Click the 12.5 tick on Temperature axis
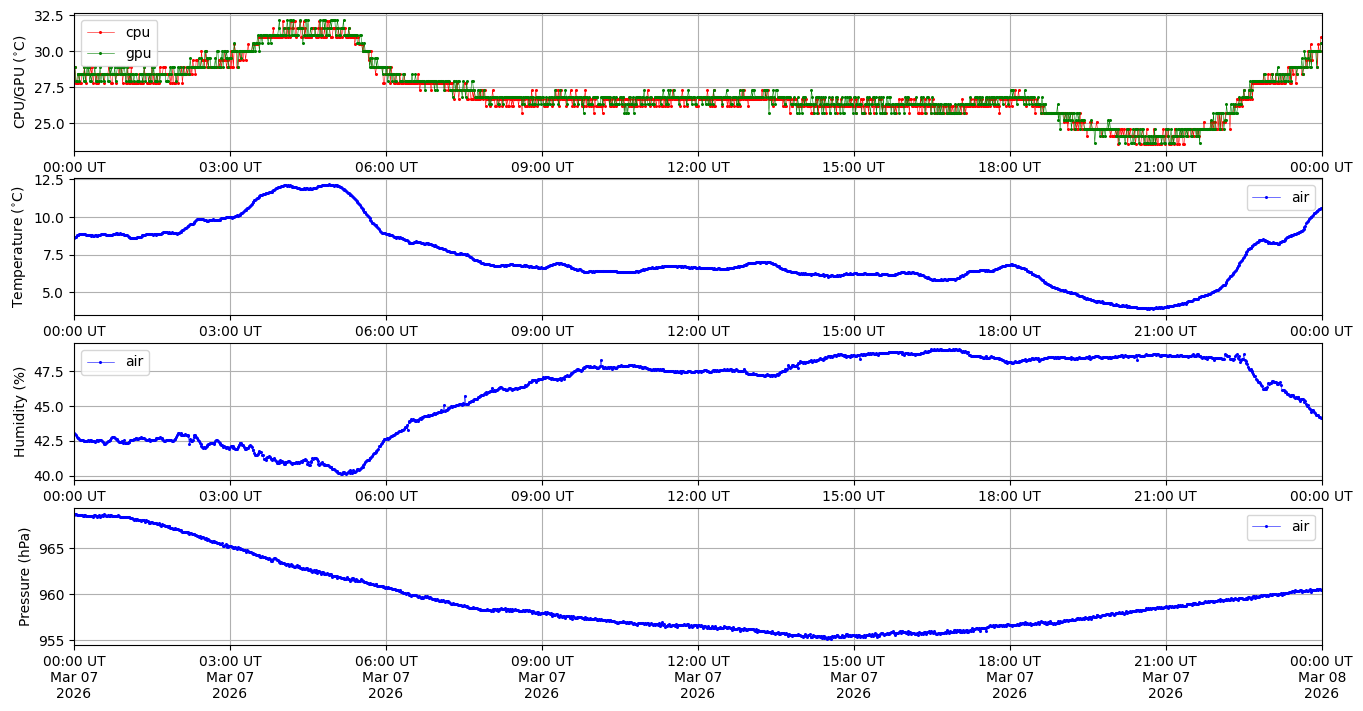This screenshot has height=711, width=1363. (50, 180)
